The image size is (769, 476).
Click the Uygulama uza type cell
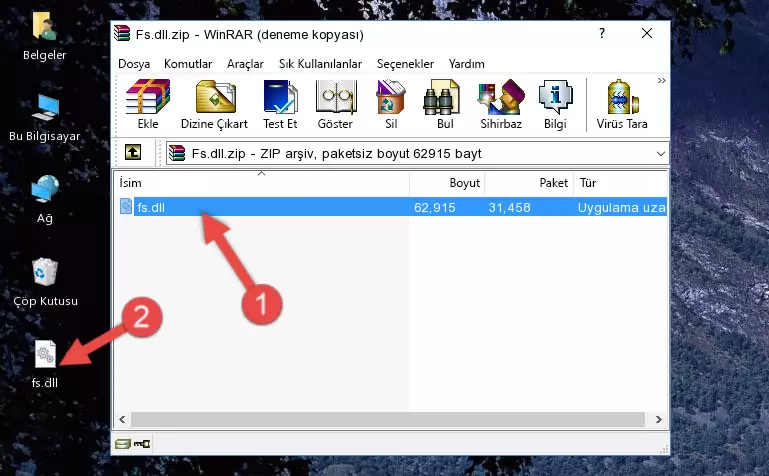pos(621,207)
